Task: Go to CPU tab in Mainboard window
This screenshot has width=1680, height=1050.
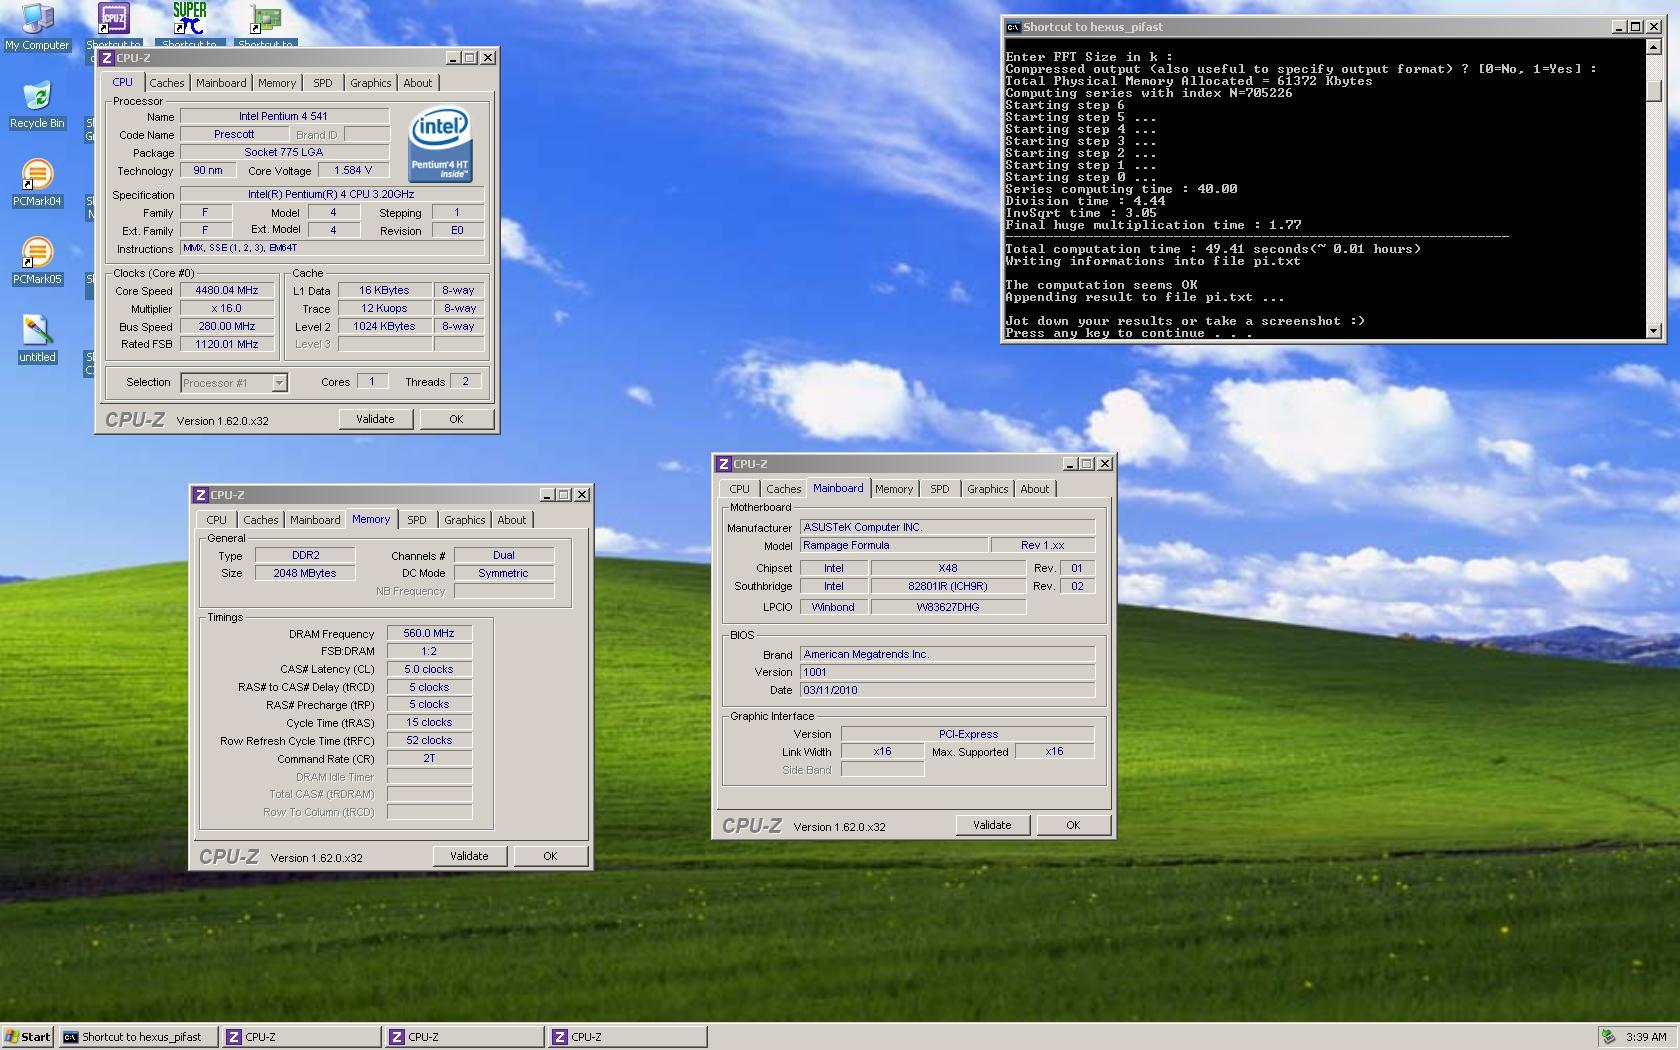Action: pyautogui.click(x=739, y=489)
